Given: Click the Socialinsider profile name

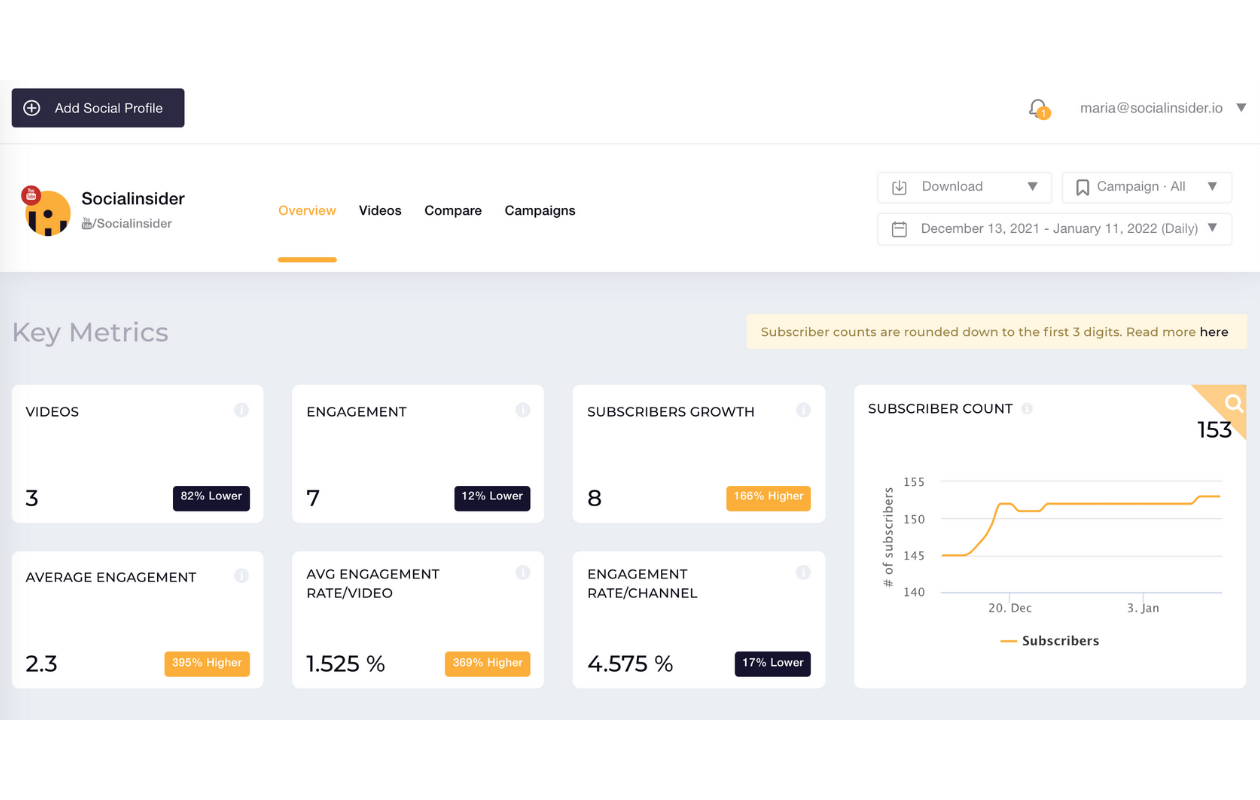Looking at the screenshot, I should (133, 199).
